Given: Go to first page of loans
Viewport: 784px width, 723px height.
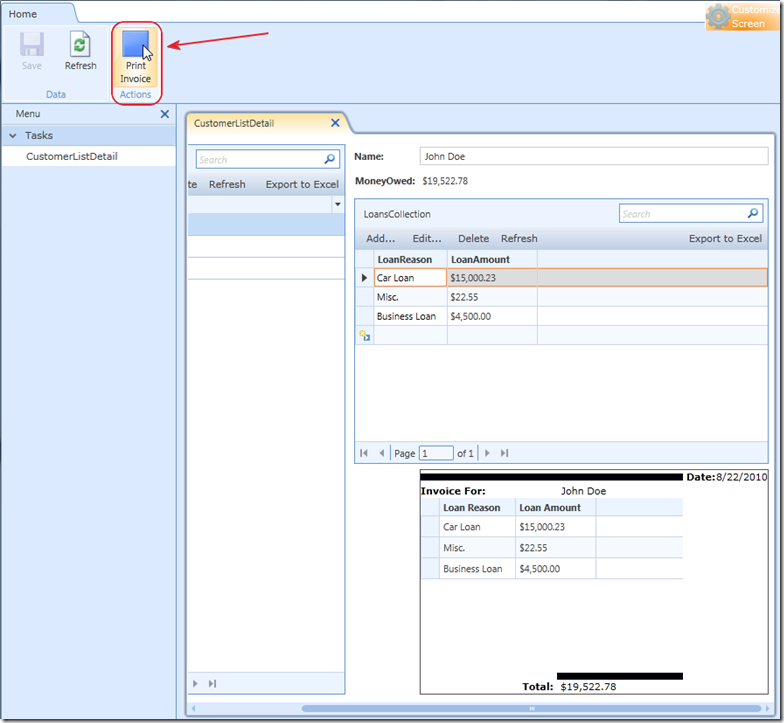Looking at the screenshot, I should click(364, 453).
